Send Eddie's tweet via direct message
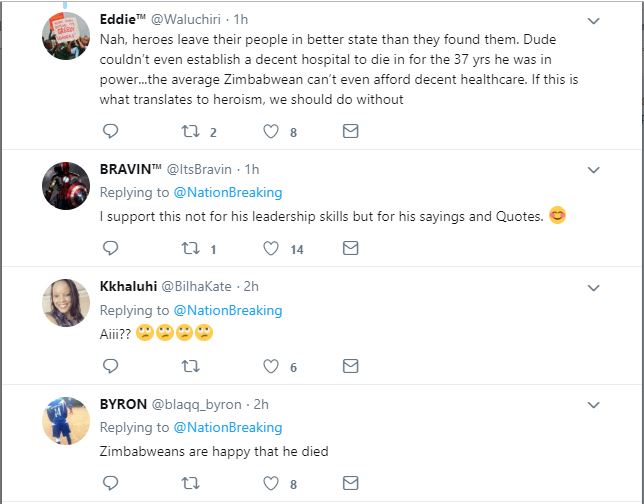Screen dimensions: 644x504 [350, 131]
